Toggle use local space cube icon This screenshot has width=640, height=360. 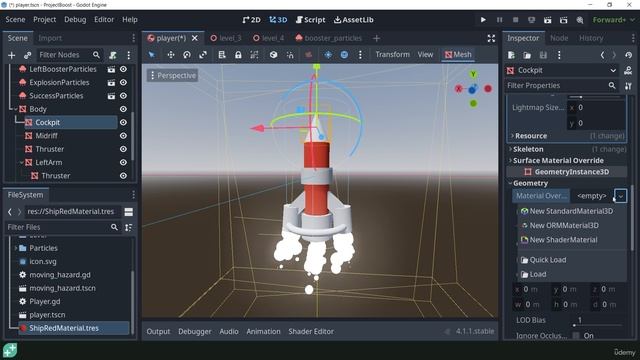coord(273,55)
